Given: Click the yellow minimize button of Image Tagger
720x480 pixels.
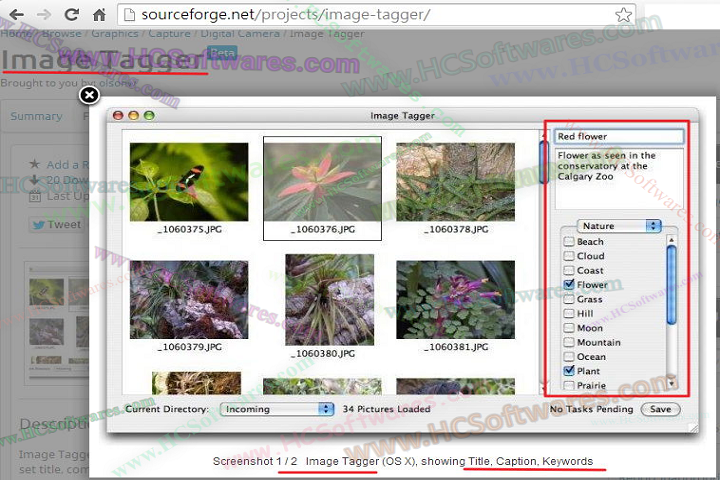Looking at the screenshot, I should tap(134, 115).
